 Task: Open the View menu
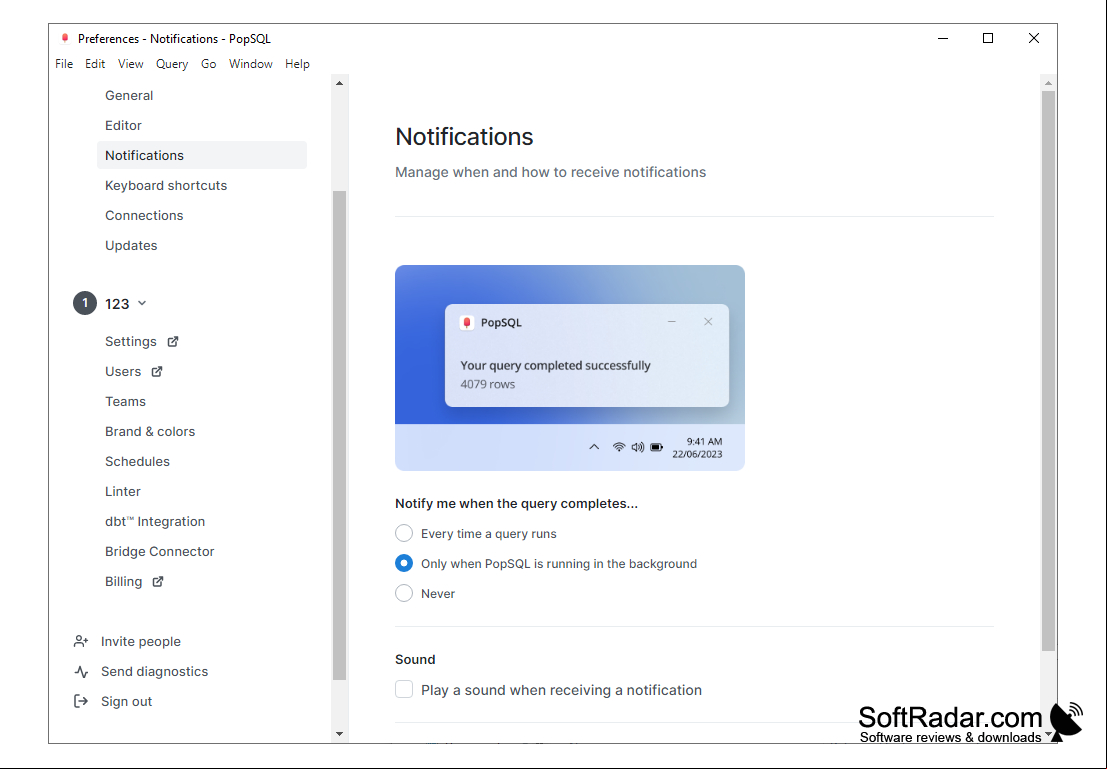click(131, 64)
